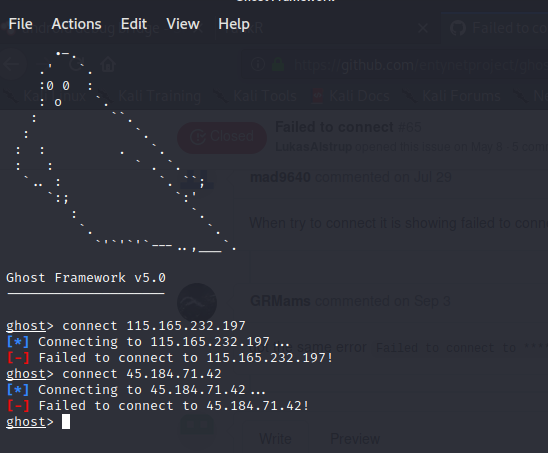Click 'connect 45.184.71.42' command text

click(x=142, y=374)
